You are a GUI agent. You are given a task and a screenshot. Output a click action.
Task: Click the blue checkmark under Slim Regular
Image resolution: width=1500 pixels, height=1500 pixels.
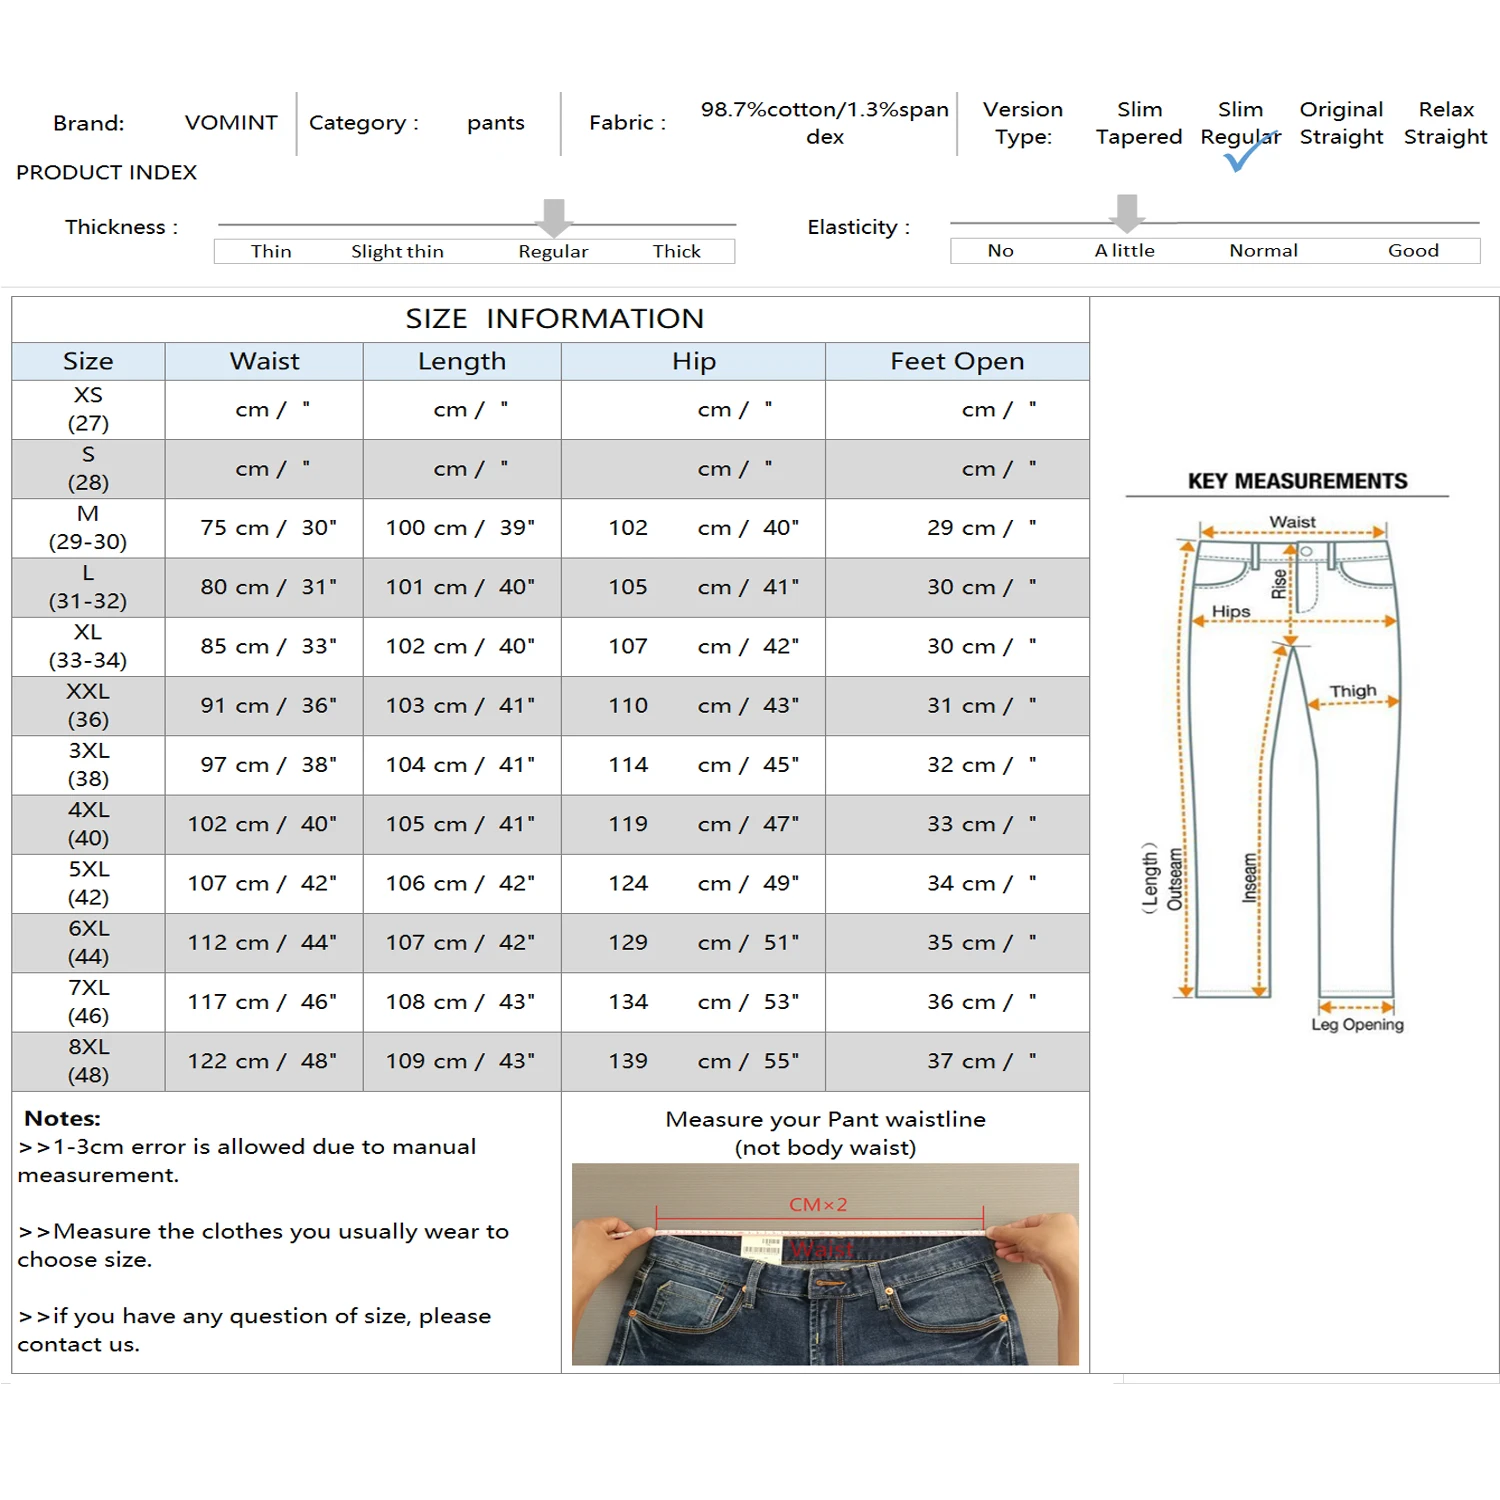[1250, 153]
